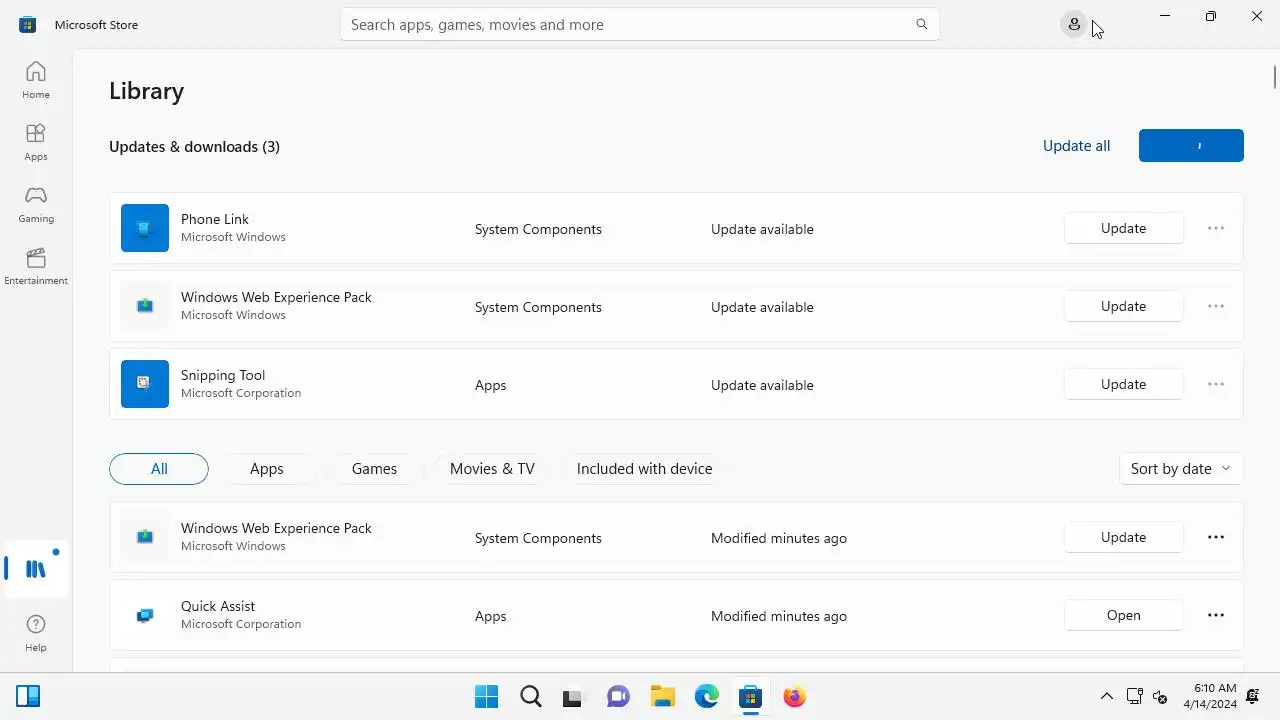Click the Quick Assist title text

pos(218,606)
